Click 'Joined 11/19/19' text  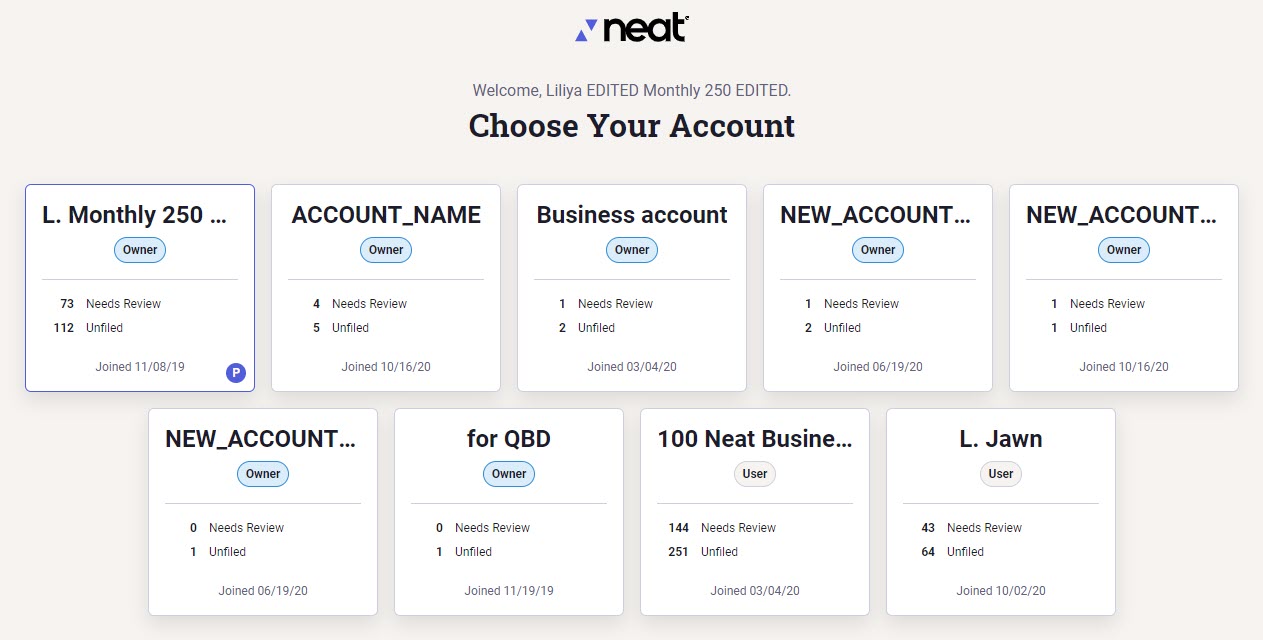(x=509, y=591)
